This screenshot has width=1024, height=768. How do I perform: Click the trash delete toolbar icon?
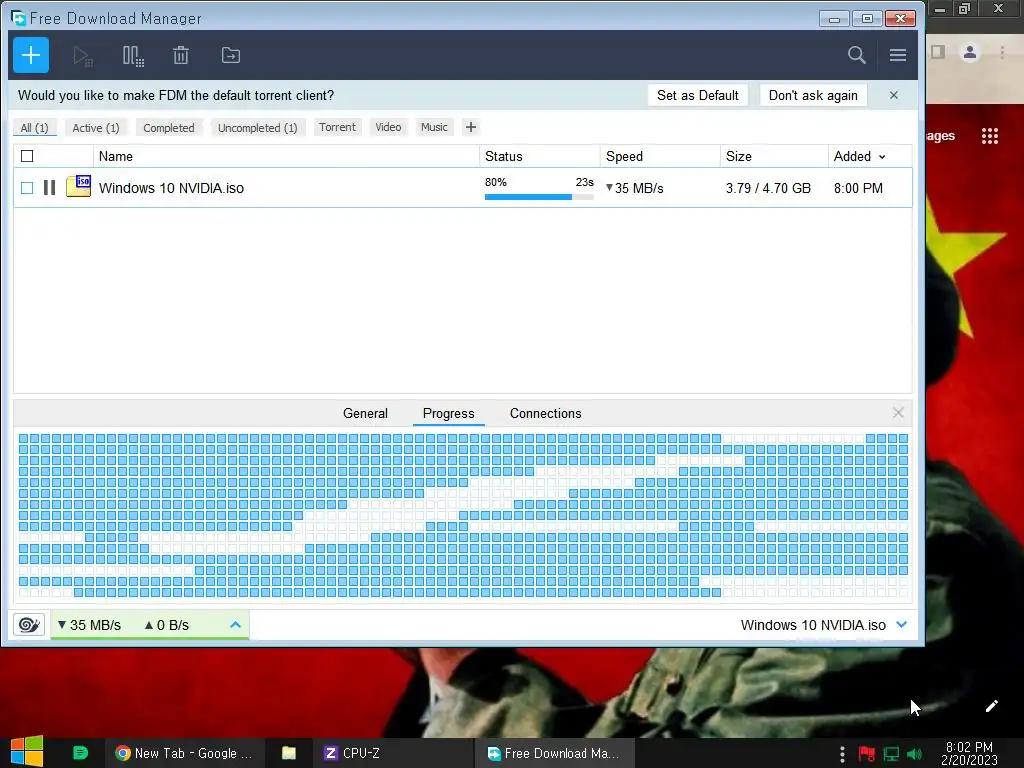tap(181, 56)
